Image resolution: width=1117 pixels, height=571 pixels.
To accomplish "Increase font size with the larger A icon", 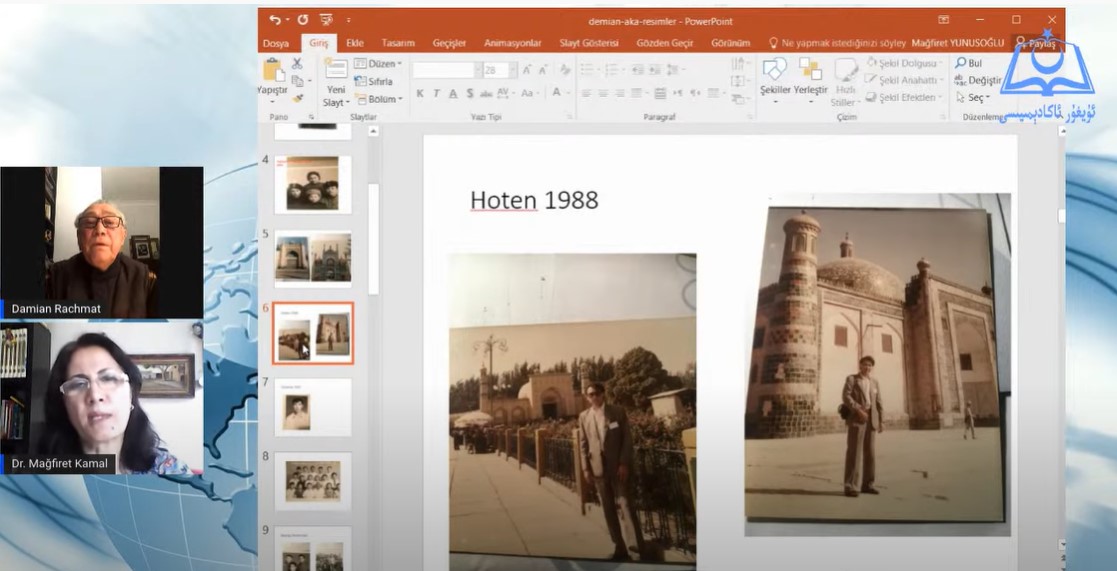I will click(526, 70).
